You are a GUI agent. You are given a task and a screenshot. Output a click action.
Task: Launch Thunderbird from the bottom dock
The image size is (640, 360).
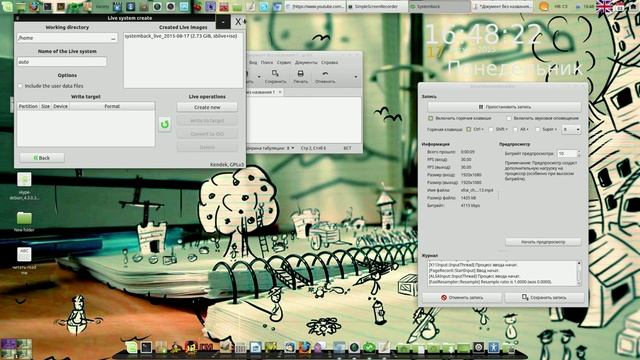(x=289, y=347)
